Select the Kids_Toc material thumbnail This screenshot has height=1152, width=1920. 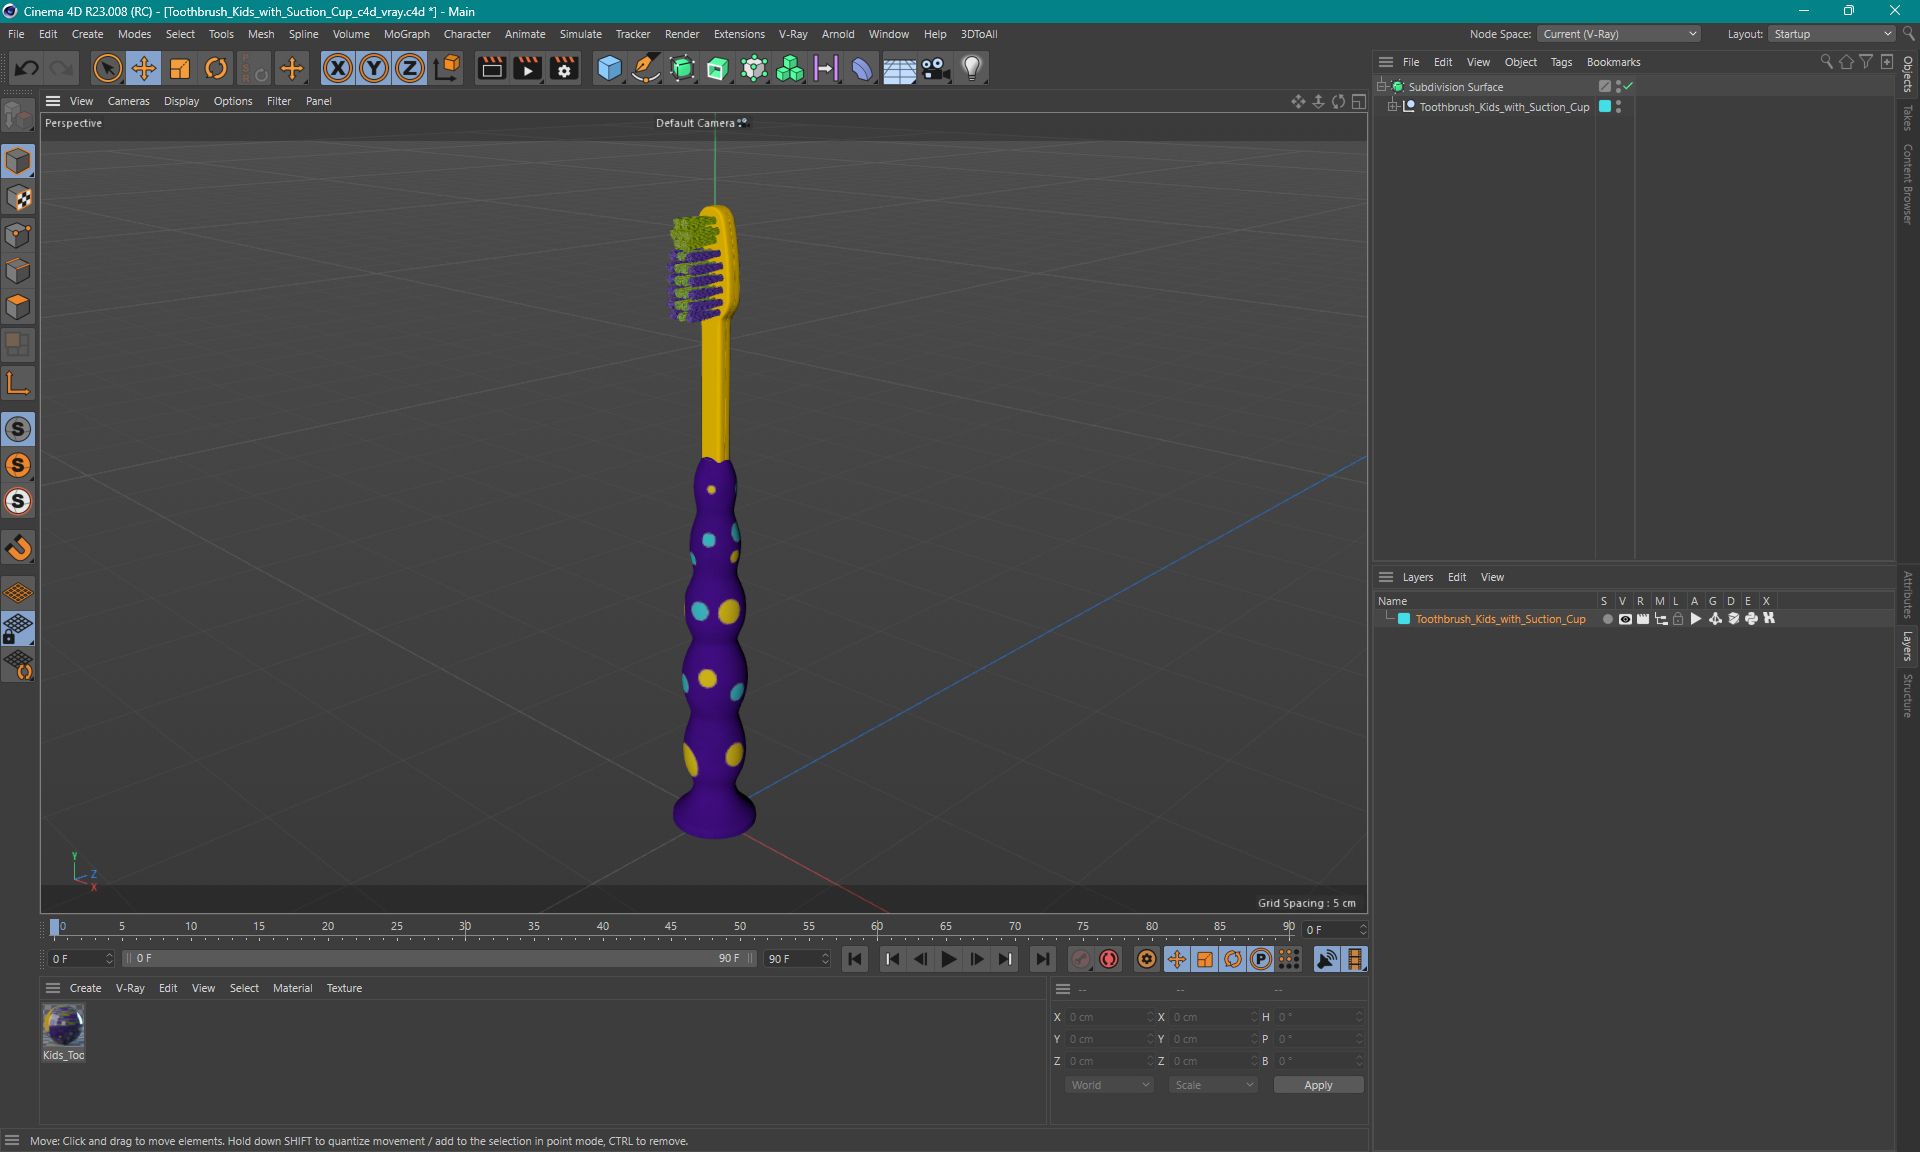(64, 1025)
